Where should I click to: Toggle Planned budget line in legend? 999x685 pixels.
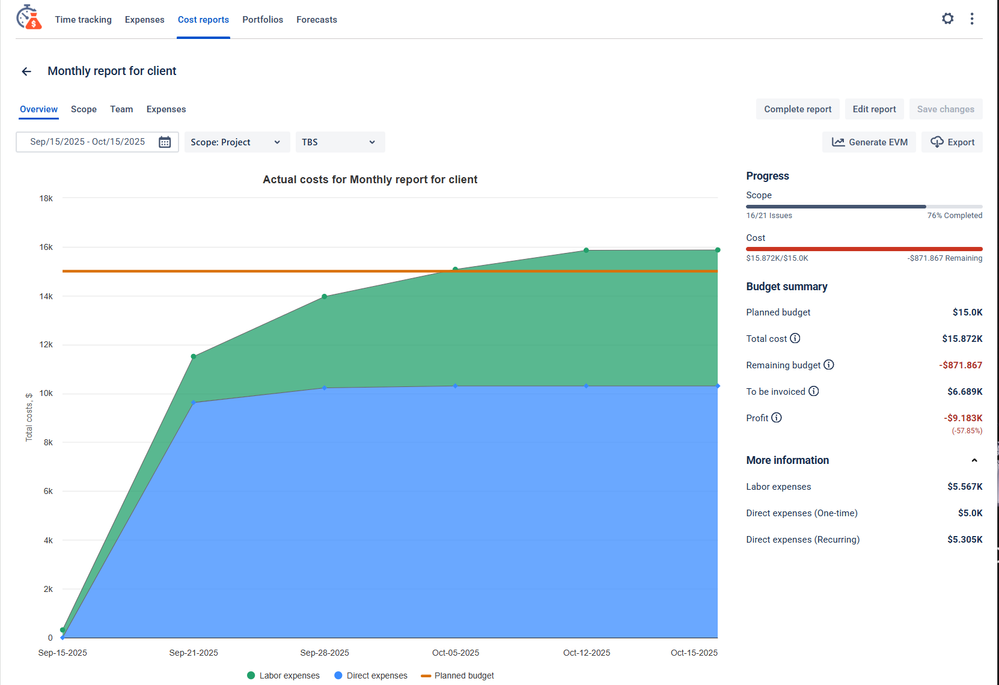tap(457, 676)
